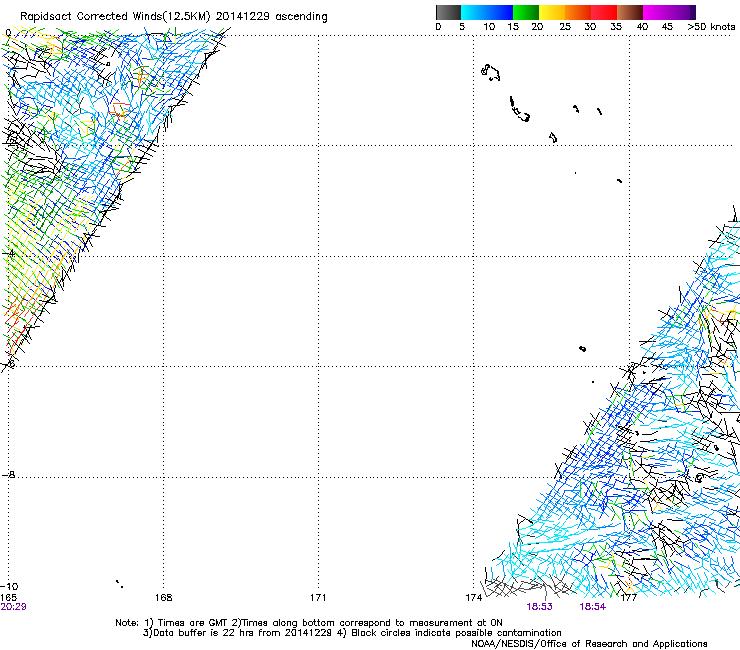This screenshot has height=650, width=740.
Task: Click the gray 0–5 knots legend swatch
Action: tap(448, 12)
